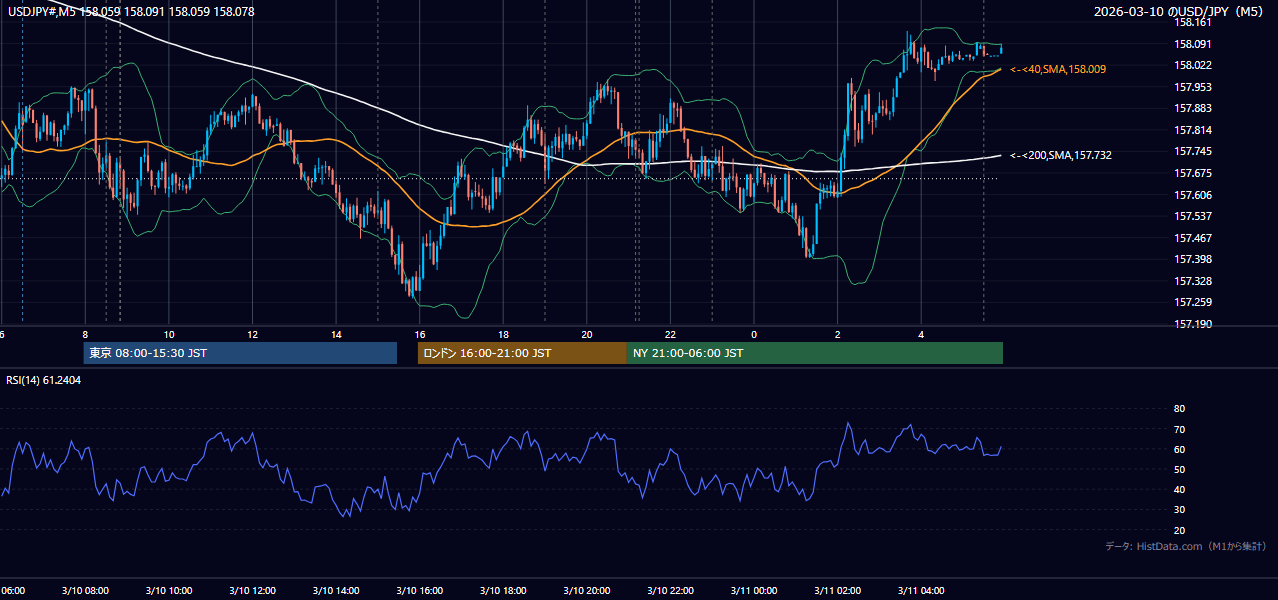Click the 3/10 22:00 date label
Image resolution: width=1278 pixels, height=600 pixels.
pyautogui.click(x=671, y=591)
